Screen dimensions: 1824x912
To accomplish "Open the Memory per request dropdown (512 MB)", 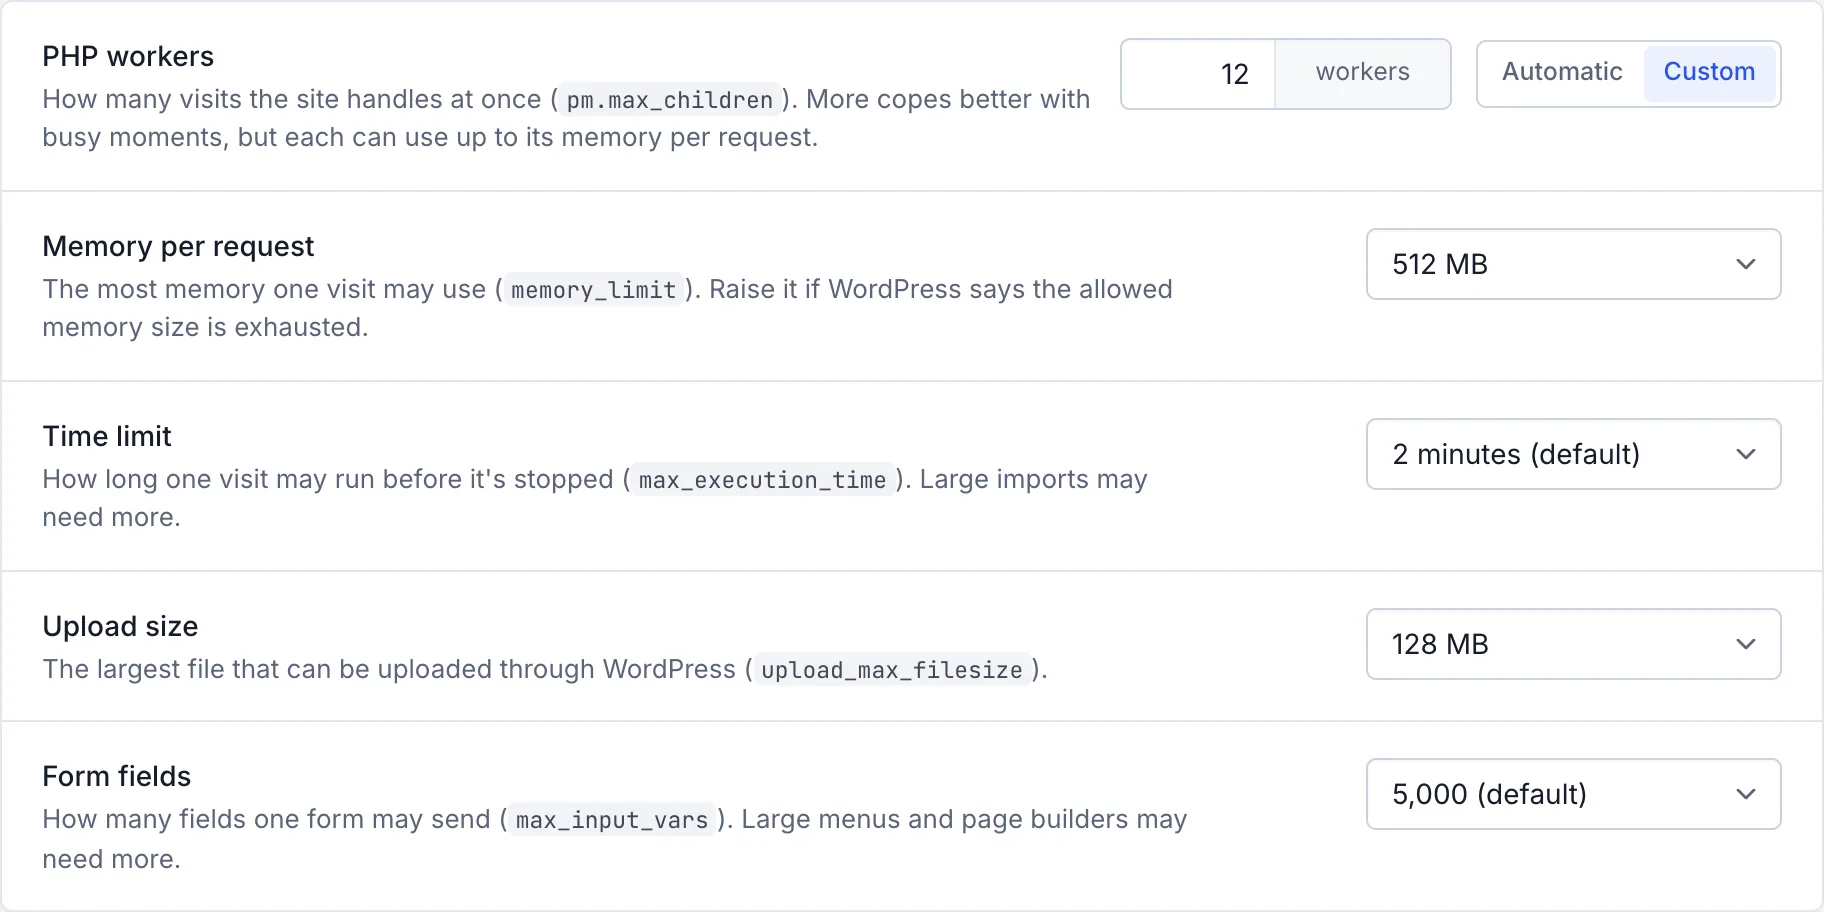I will click(1573, 264).
